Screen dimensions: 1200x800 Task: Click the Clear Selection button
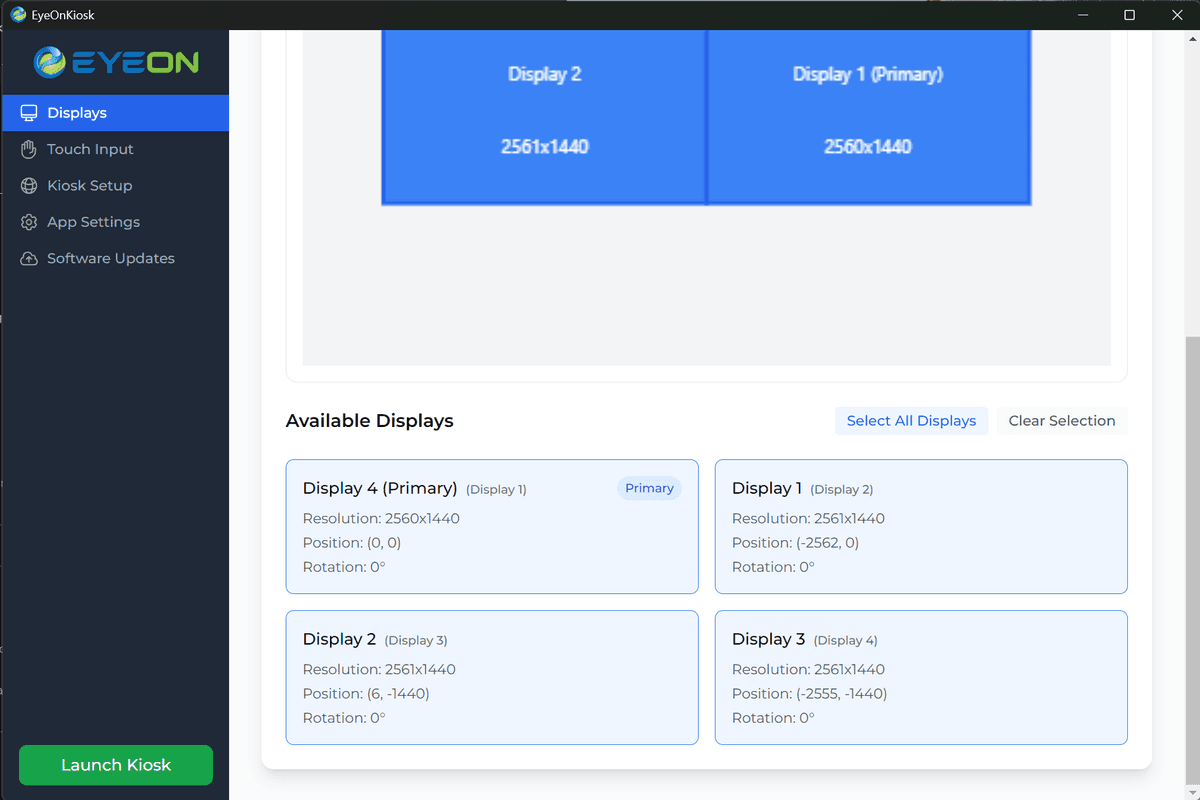[1061, 420]
